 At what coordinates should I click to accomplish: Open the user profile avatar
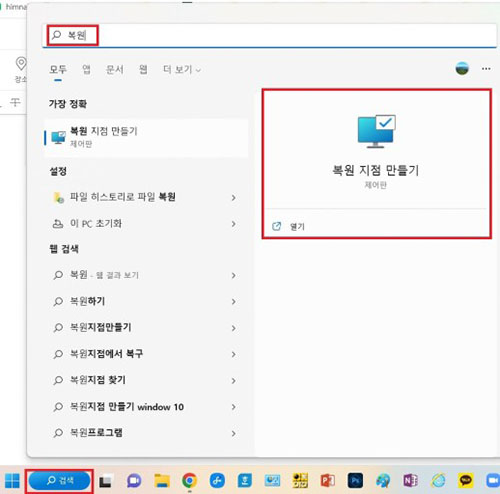tap(462, 69)
